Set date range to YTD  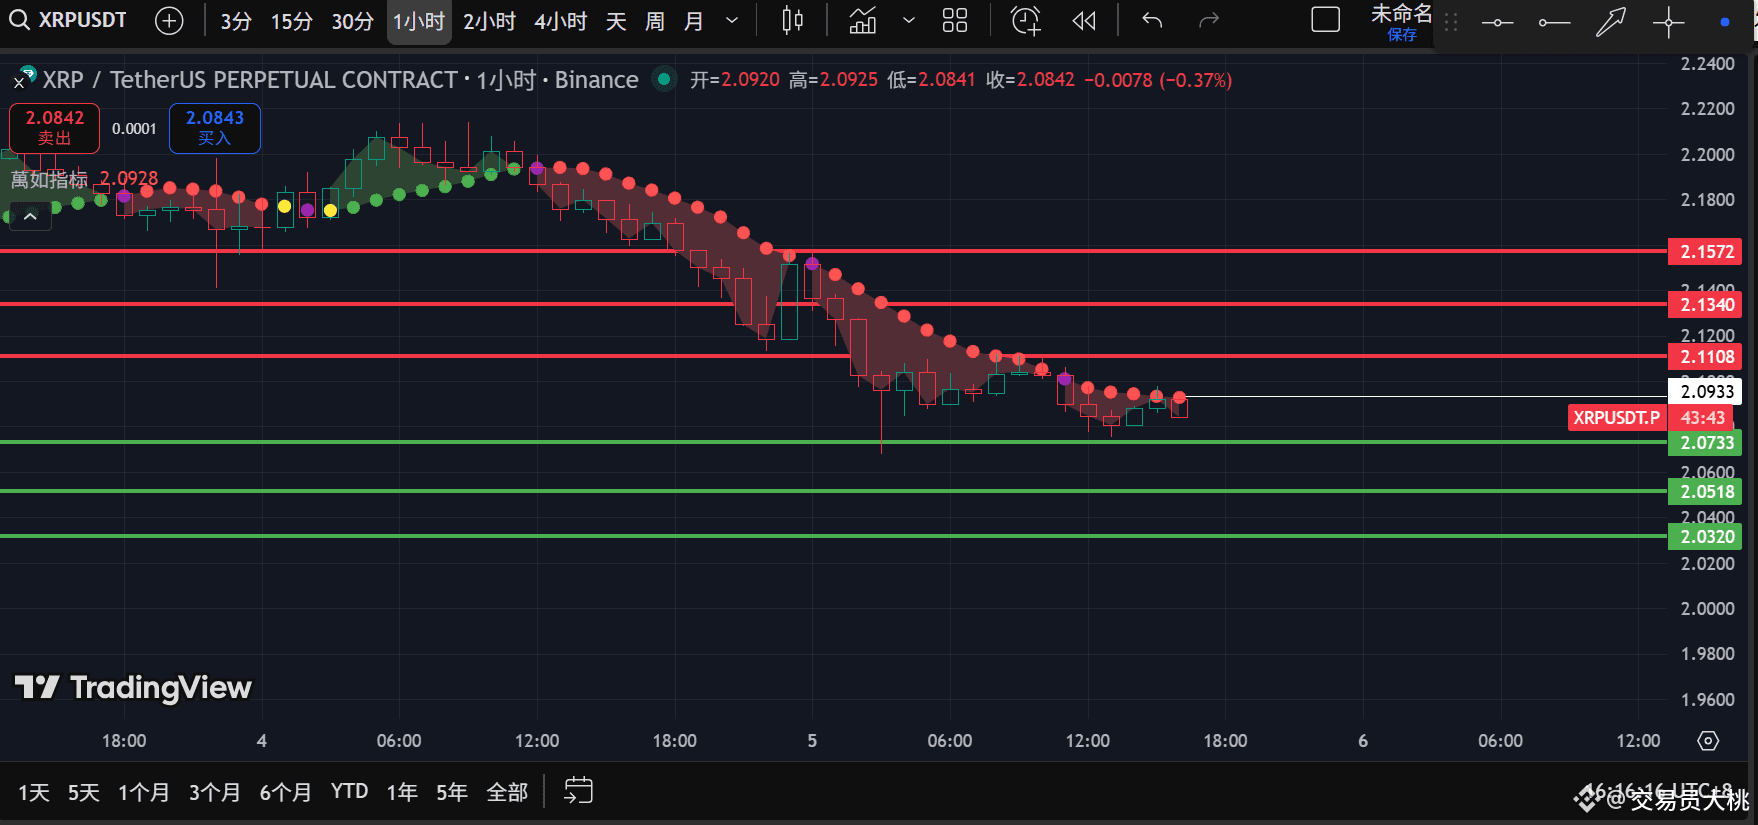[350, 792]
